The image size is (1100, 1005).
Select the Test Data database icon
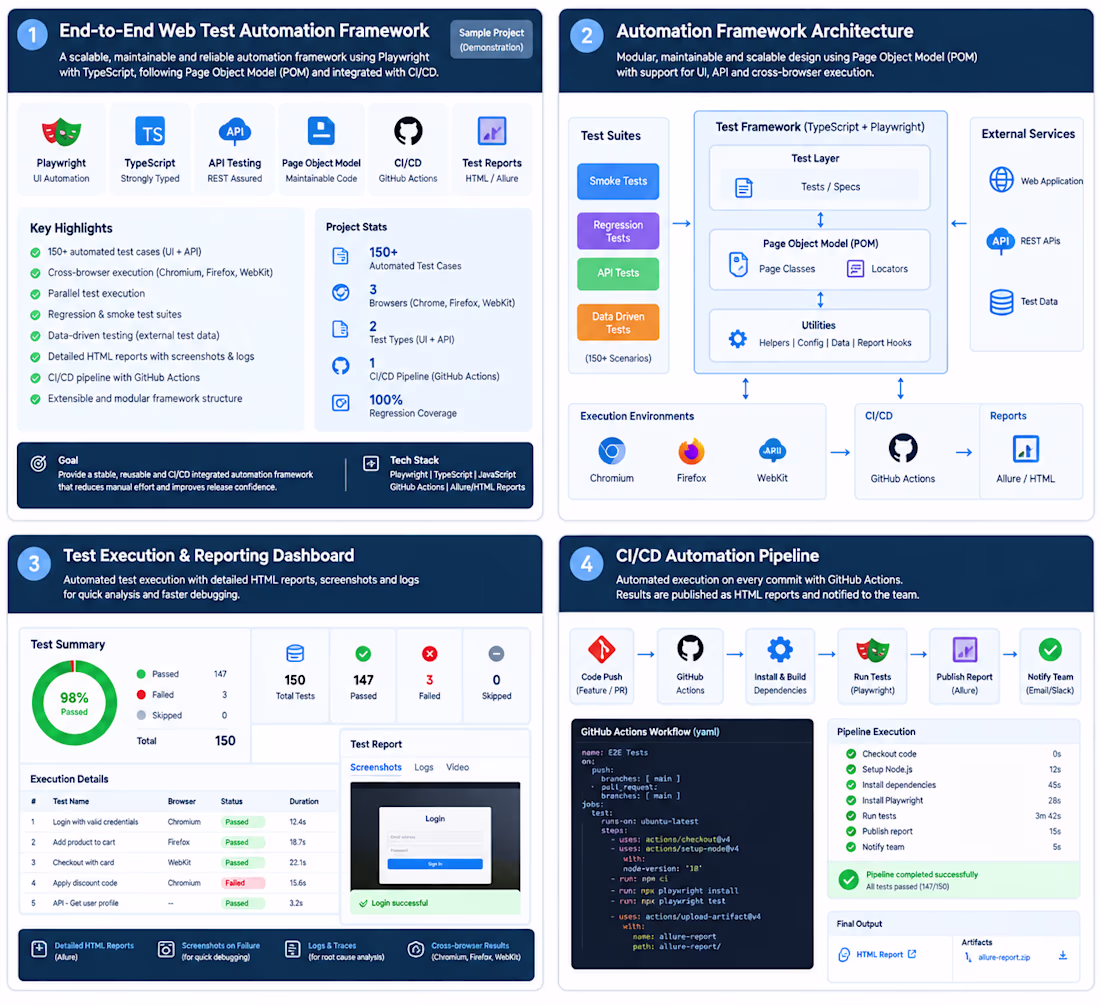(1001, 302)
